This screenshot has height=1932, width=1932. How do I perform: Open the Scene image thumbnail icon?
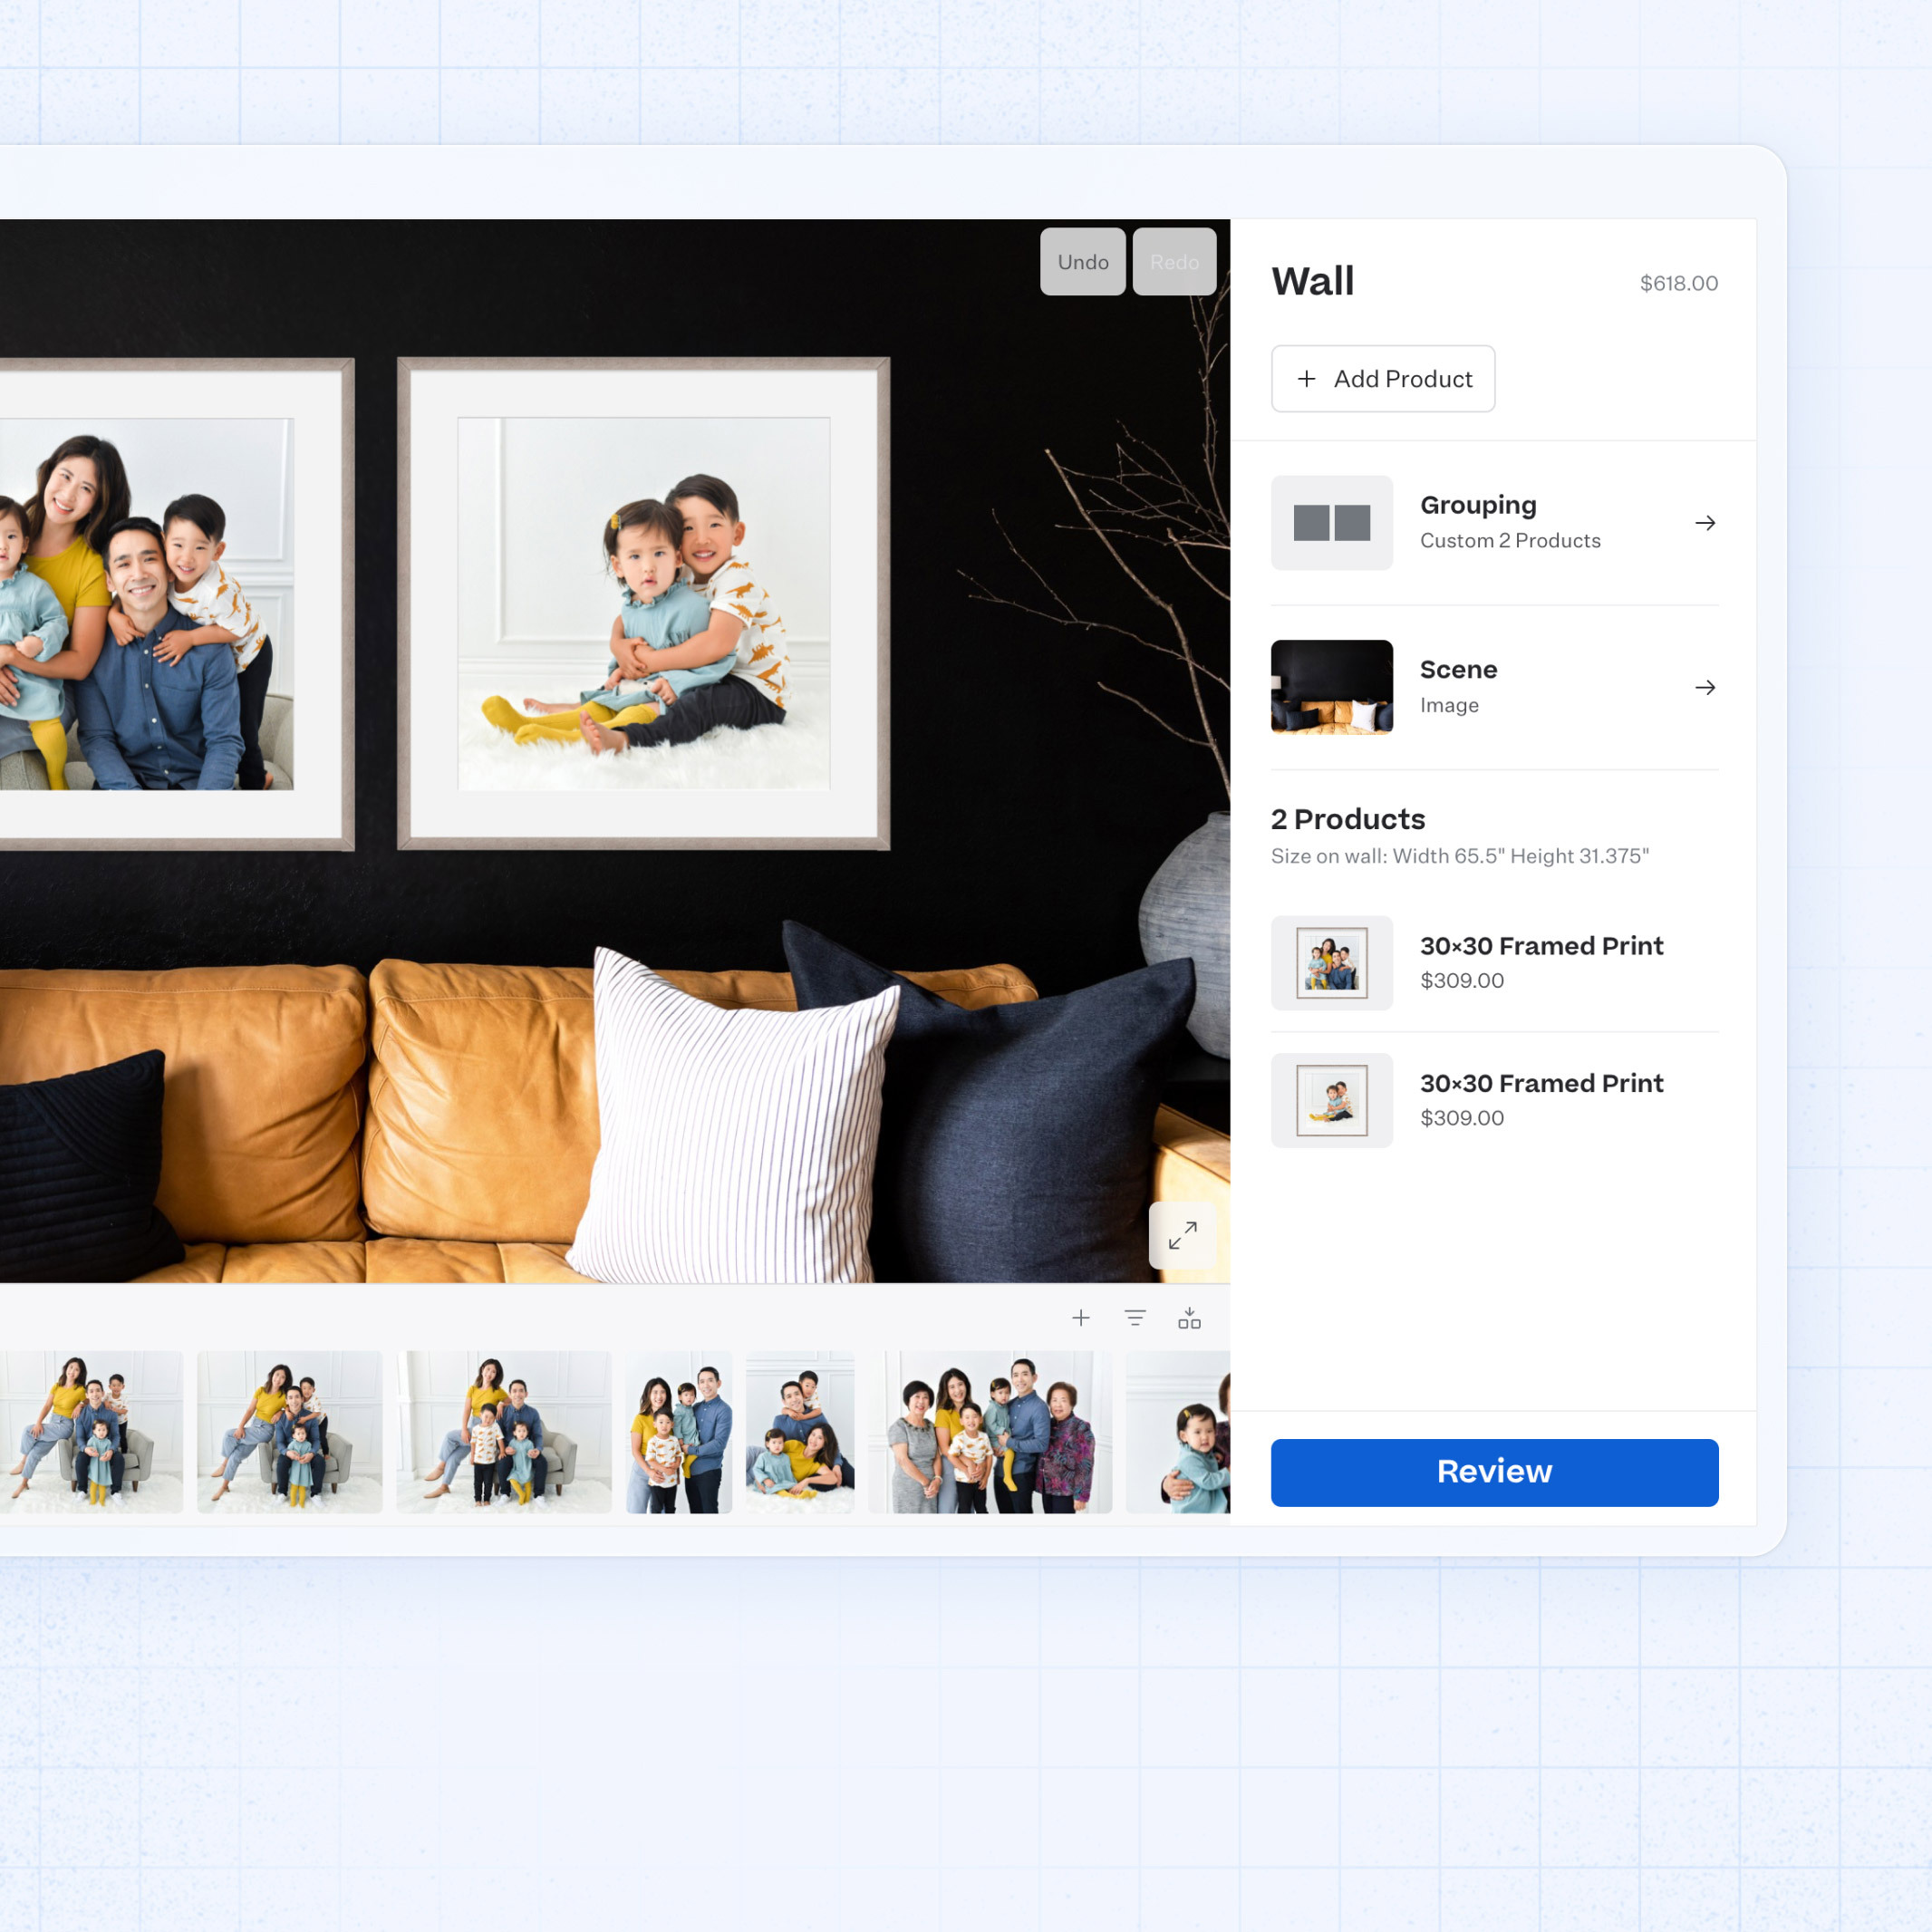click(x=1331, y=686)
